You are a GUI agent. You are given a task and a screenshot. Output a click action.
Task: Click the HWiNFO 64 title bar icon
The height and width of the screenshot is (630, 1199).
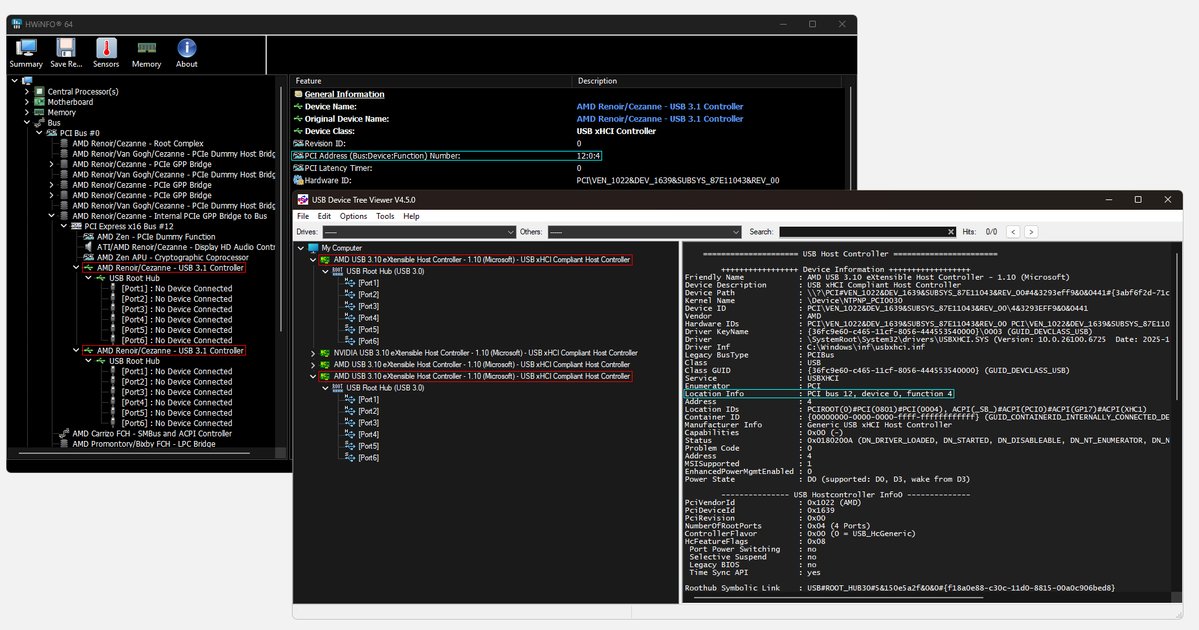point(17,24)
